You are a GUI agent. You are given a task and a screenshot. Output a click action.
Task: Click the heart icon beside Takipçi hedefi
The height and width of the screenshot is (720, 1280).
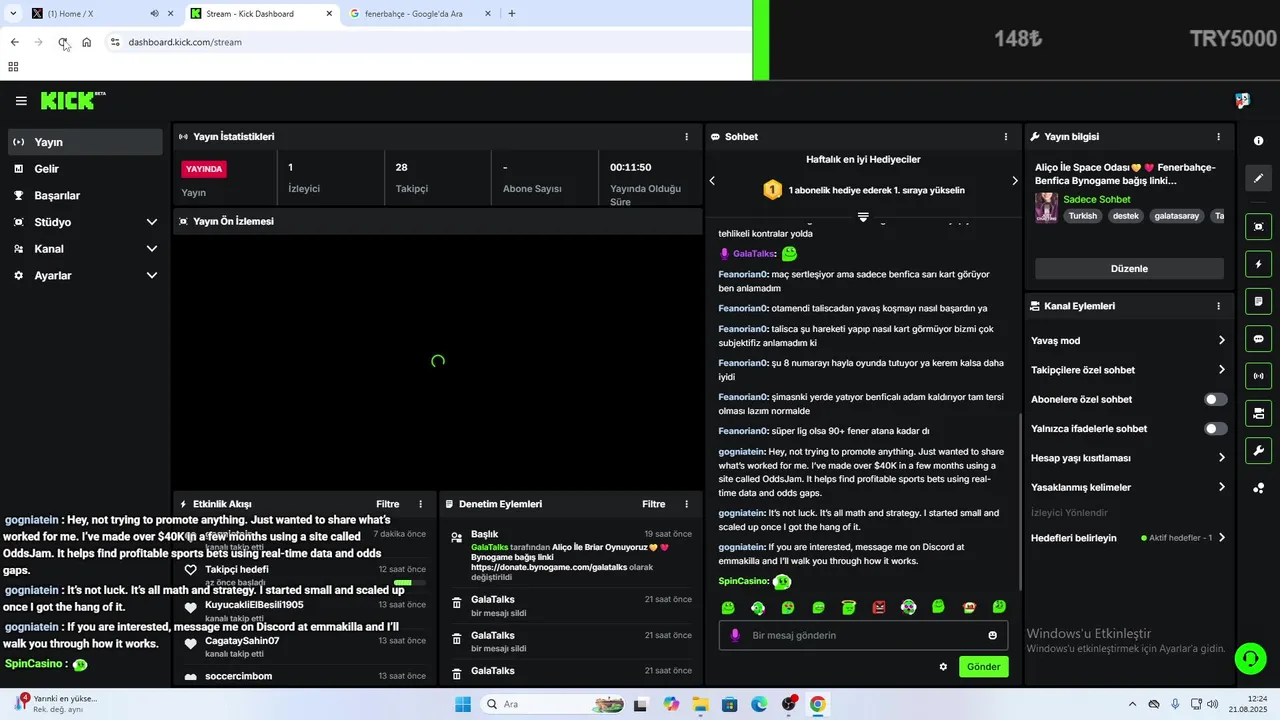(190, 570)
